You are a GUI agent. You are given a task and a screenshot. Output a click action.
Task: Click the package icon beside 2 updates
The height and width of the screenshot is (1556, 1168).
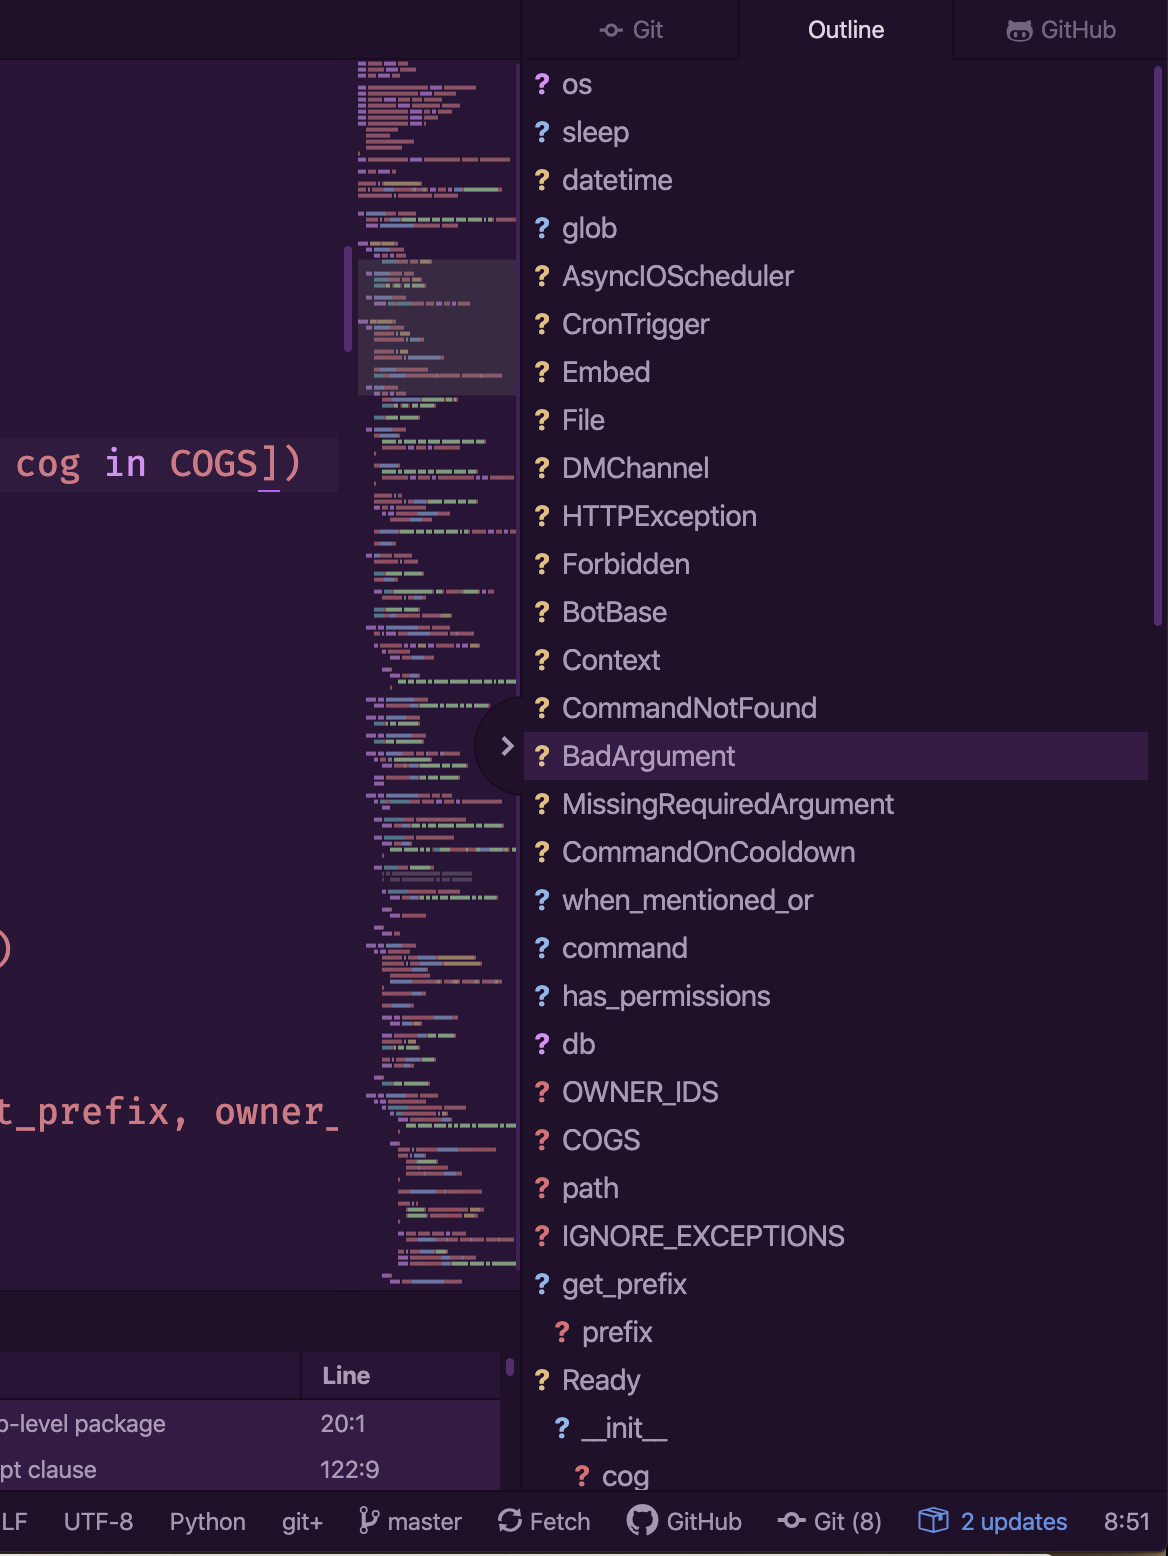[x=936, y=1521]
